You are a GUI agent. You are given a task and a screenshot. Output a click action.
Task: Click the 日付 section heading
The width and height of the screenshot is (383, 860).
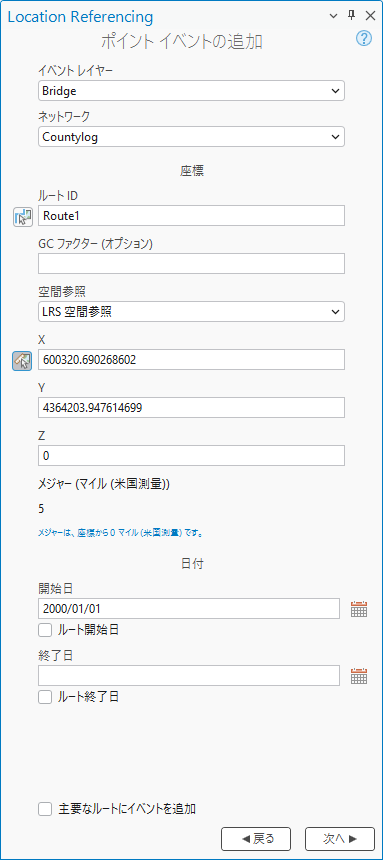pyautogui.click(x=192, y=564)
